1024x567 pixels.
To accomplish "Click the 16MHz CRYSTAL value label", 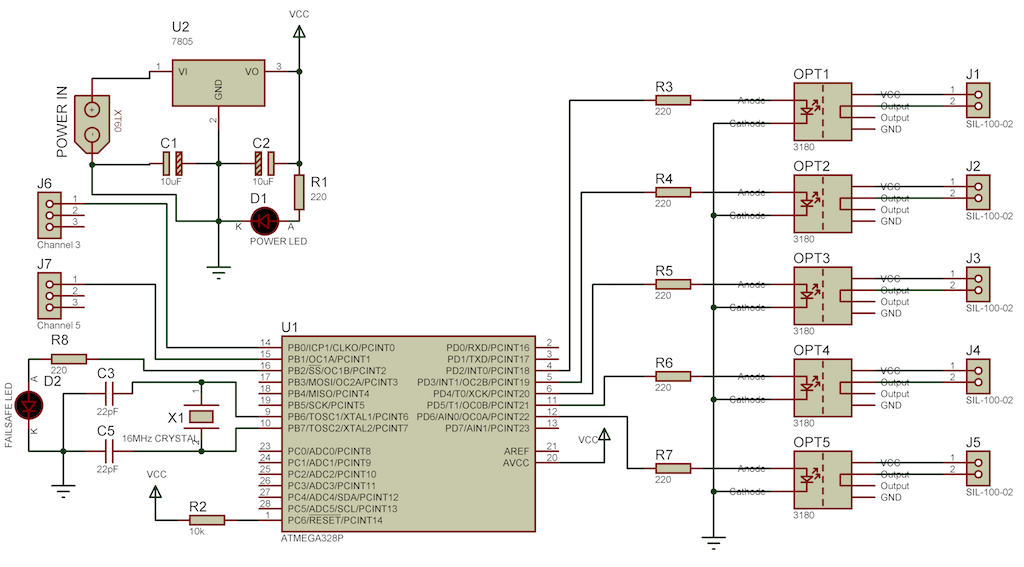I will point(161,438).
